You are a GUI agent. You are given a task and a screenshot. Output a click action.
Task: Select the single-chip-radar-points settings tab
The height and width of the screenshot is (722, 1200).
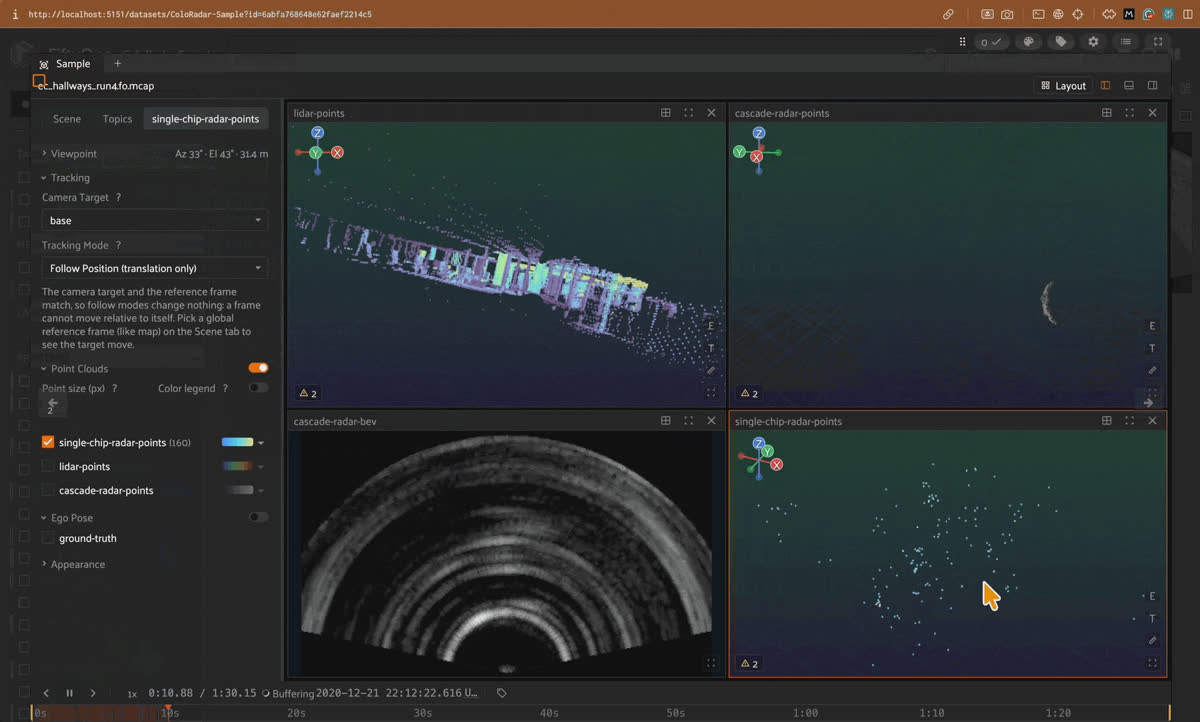pos(205,119)
